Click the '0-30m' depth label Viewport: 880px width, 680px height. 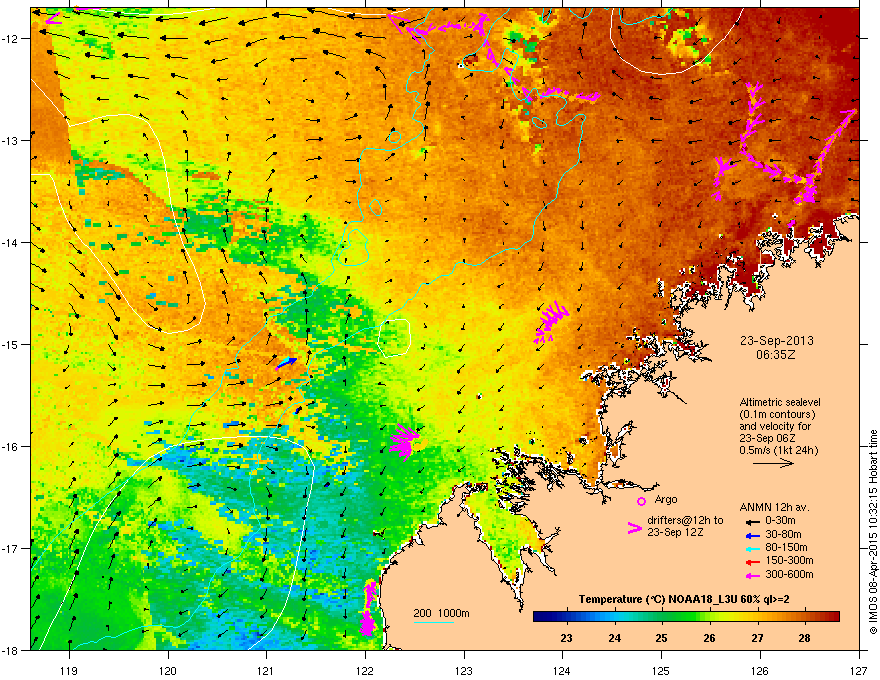pyautogui.click(x=780, y=521)
